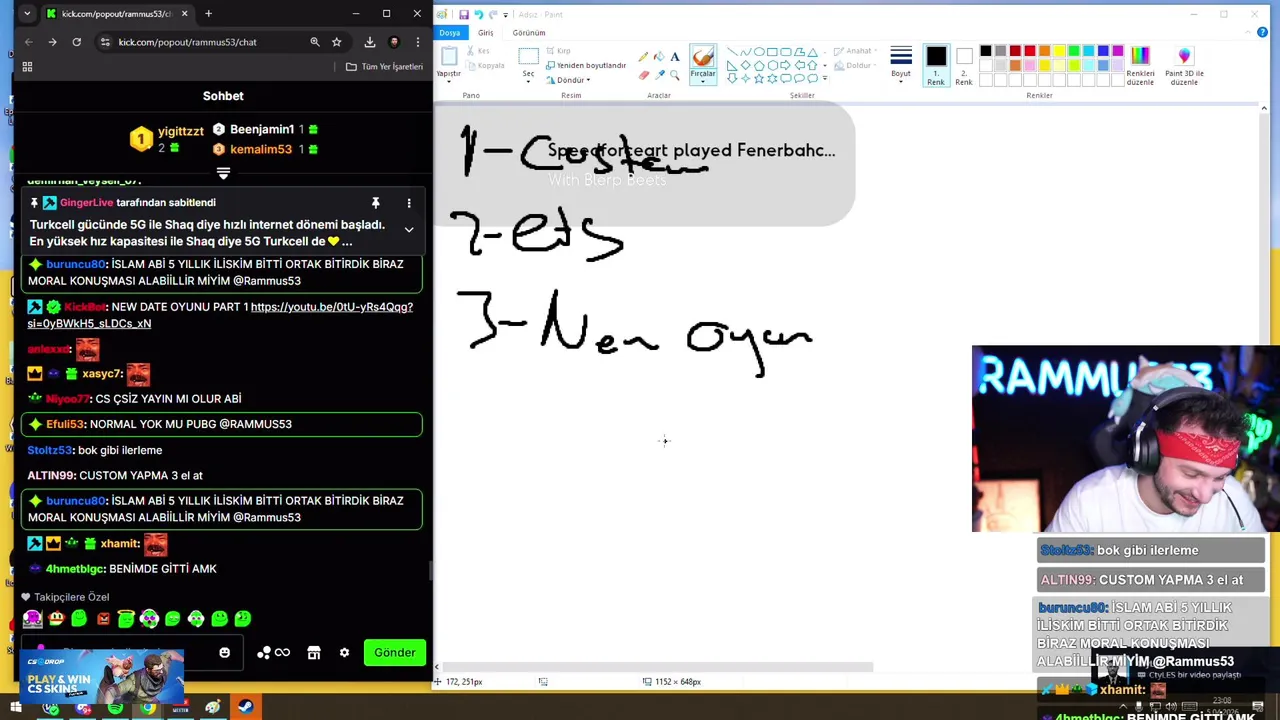Collapse the gift leaderboard arrow

click(223, 173)
